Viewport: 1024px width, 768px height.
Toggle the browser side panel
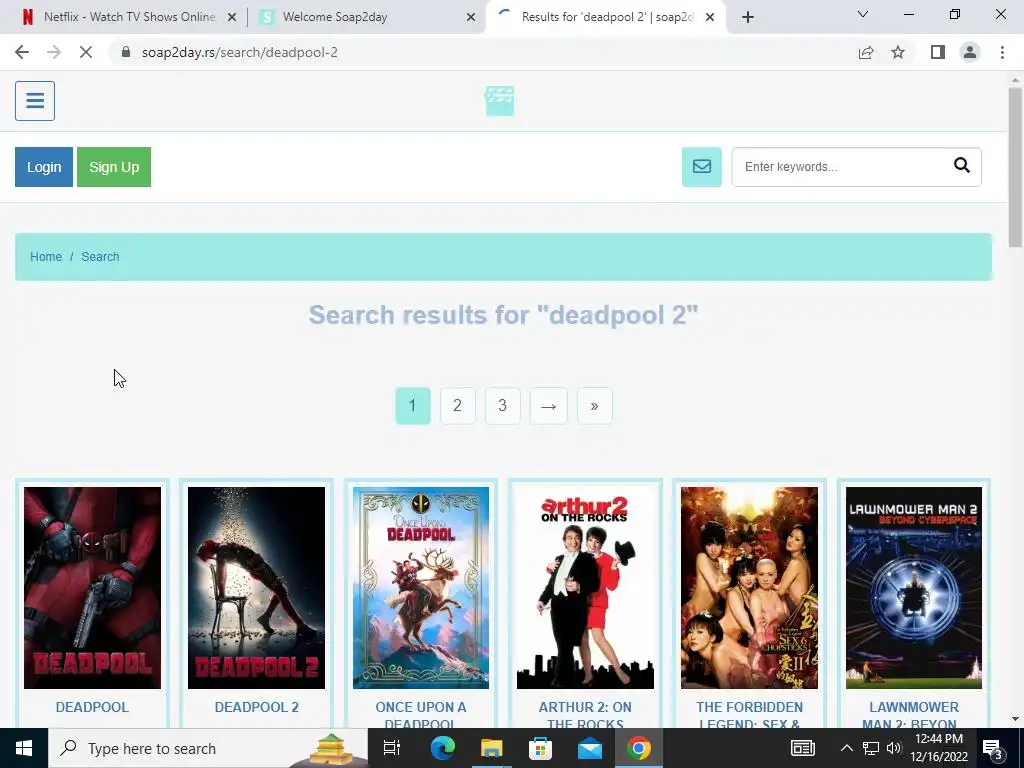938,52
